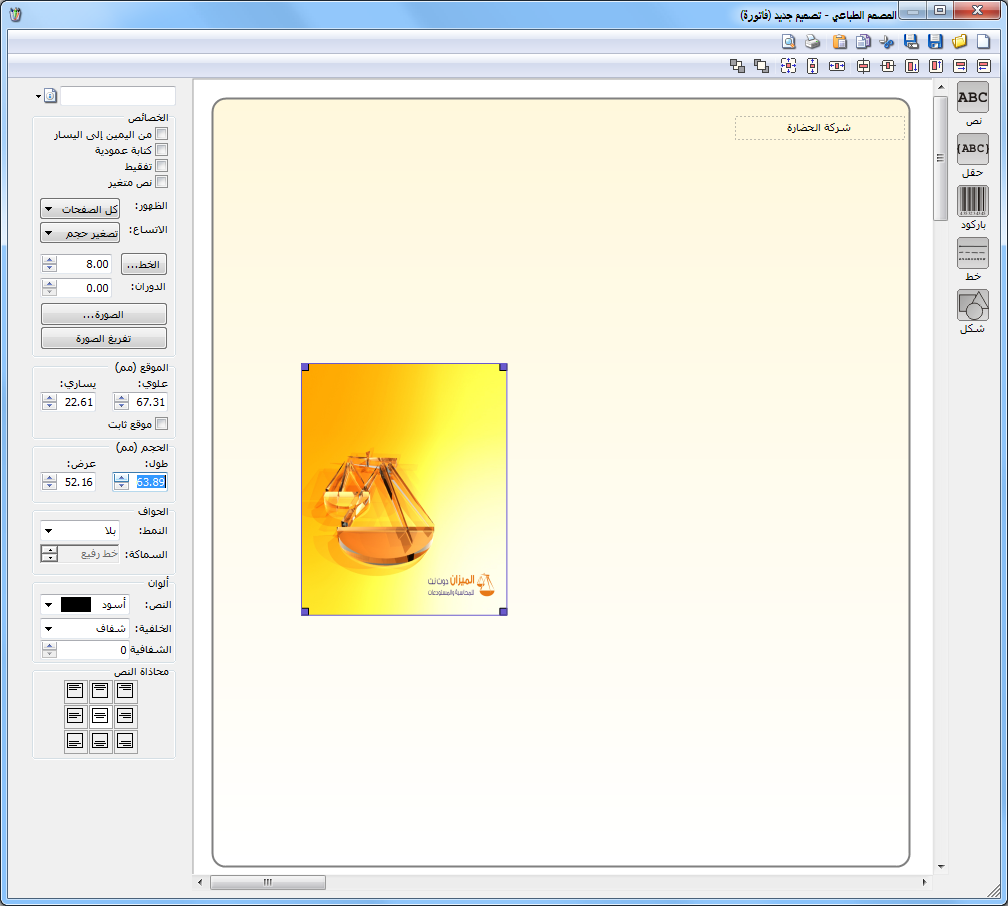Expand object in all directions icon

tap(788, 66)
